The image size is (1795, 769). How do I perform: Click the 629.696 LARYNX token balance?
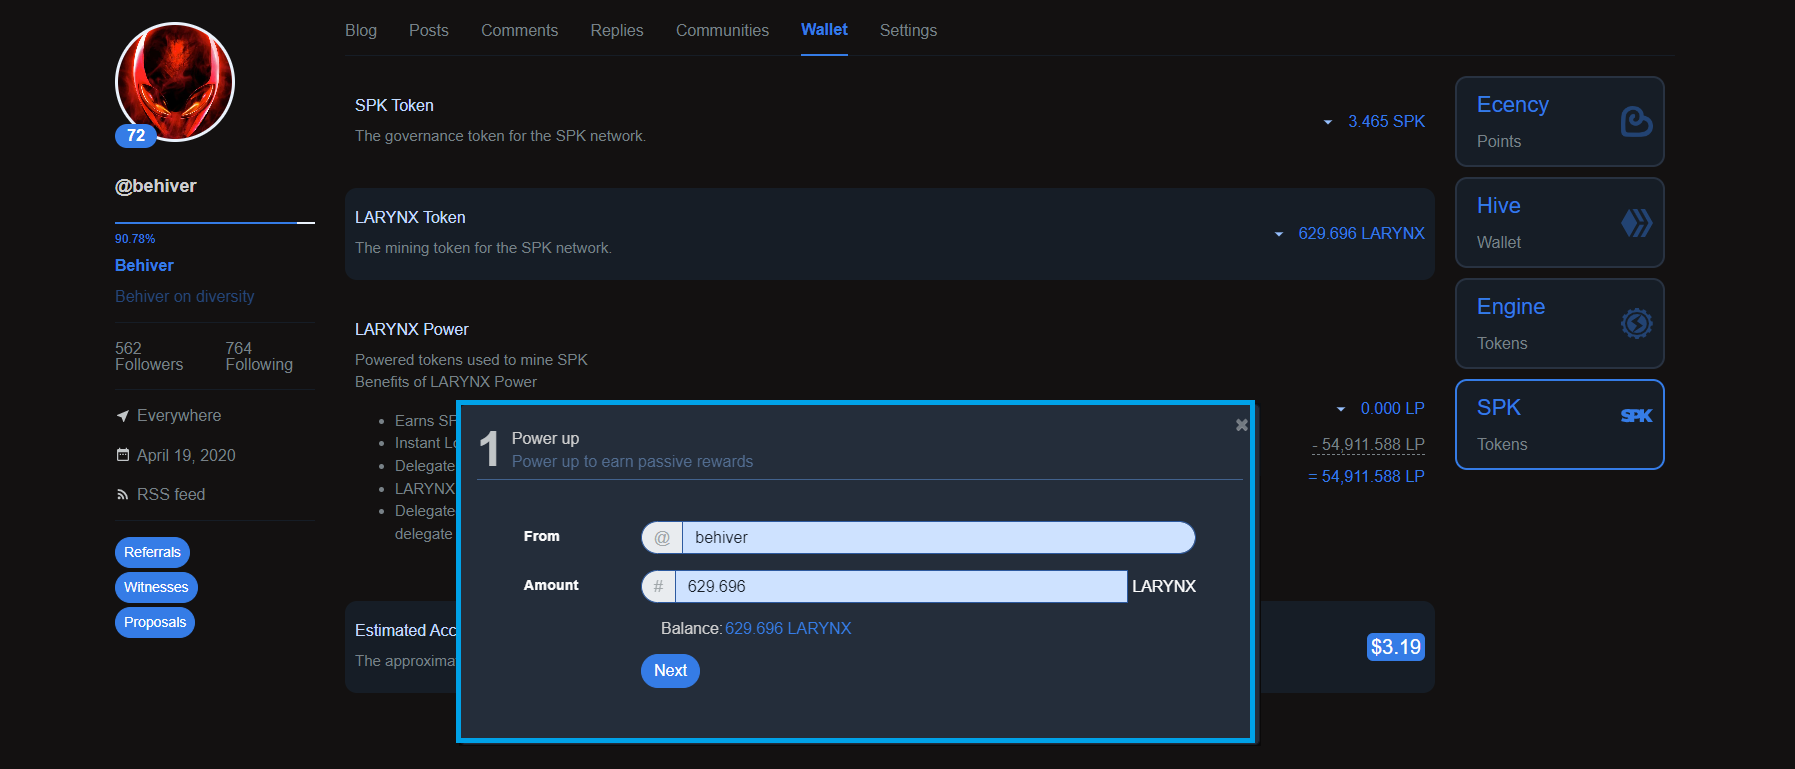point(1361,234)
